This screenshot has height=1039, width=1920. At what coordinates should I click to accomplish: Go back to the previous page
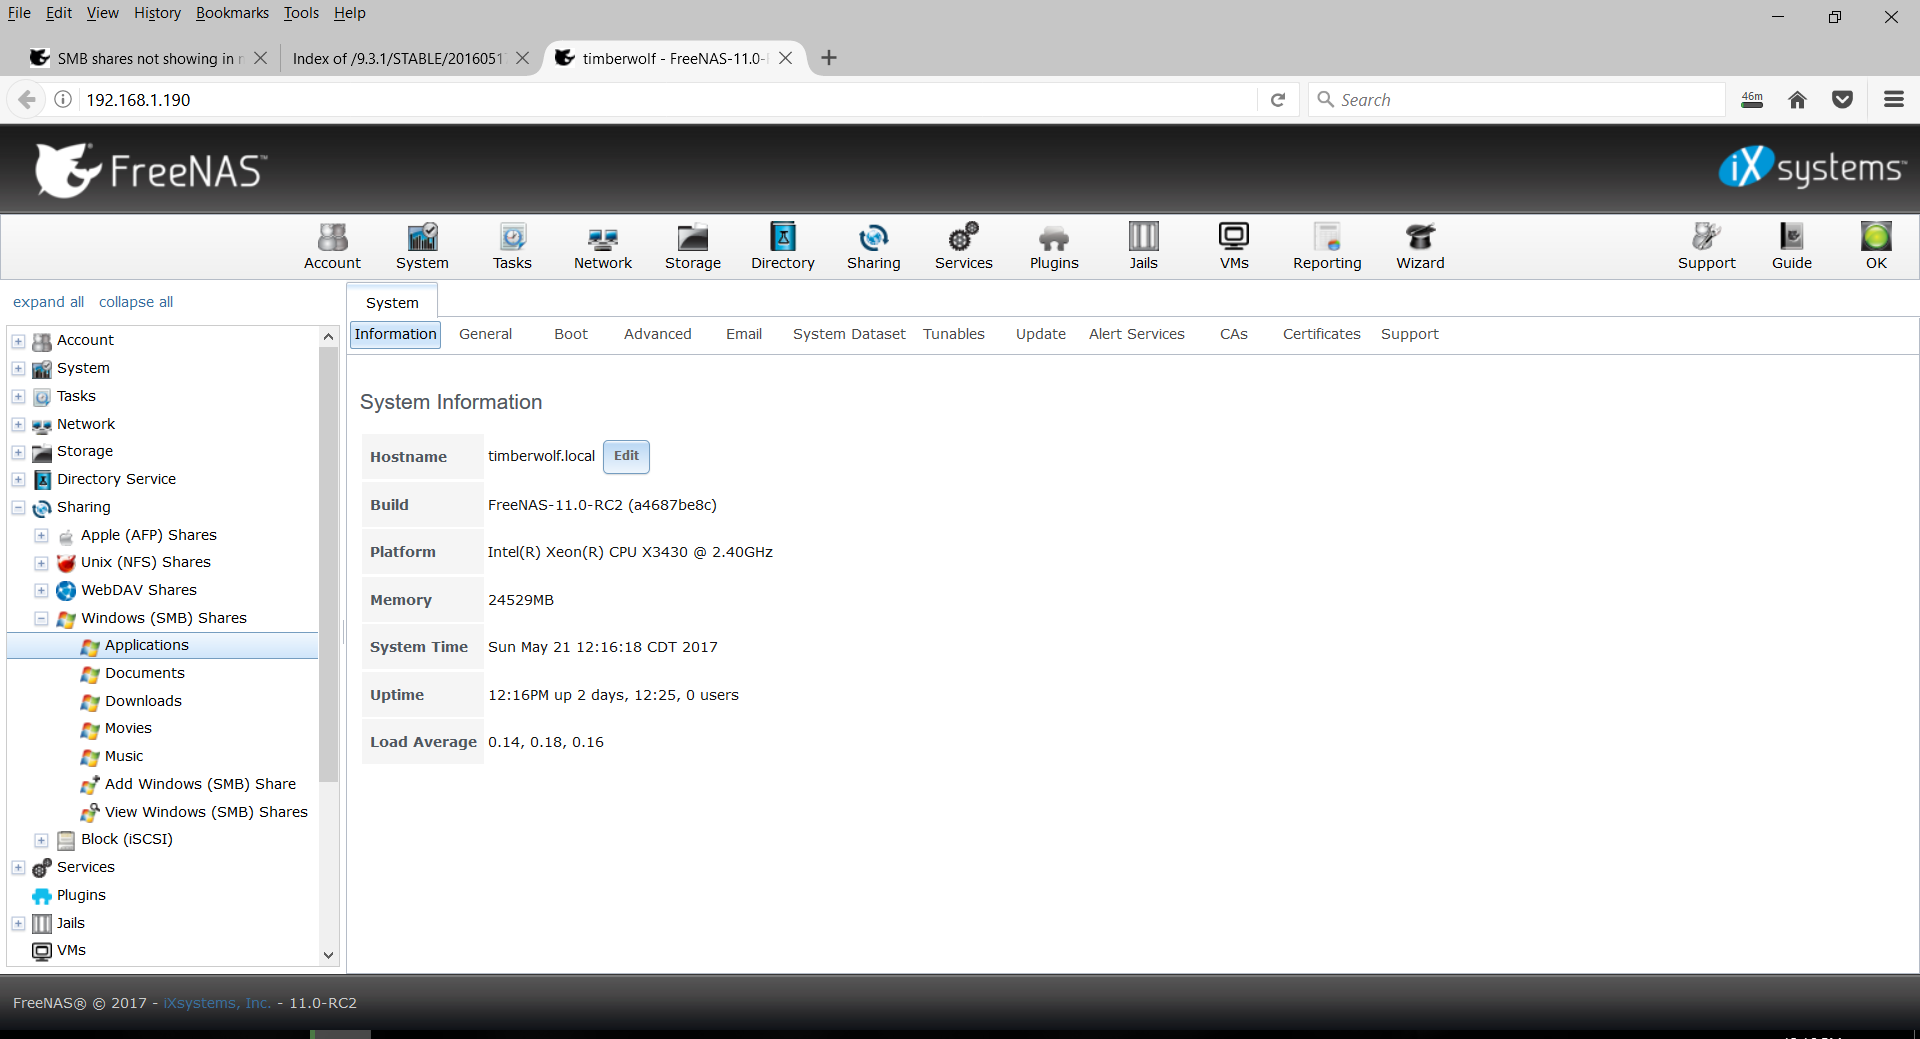click(27, 100)
